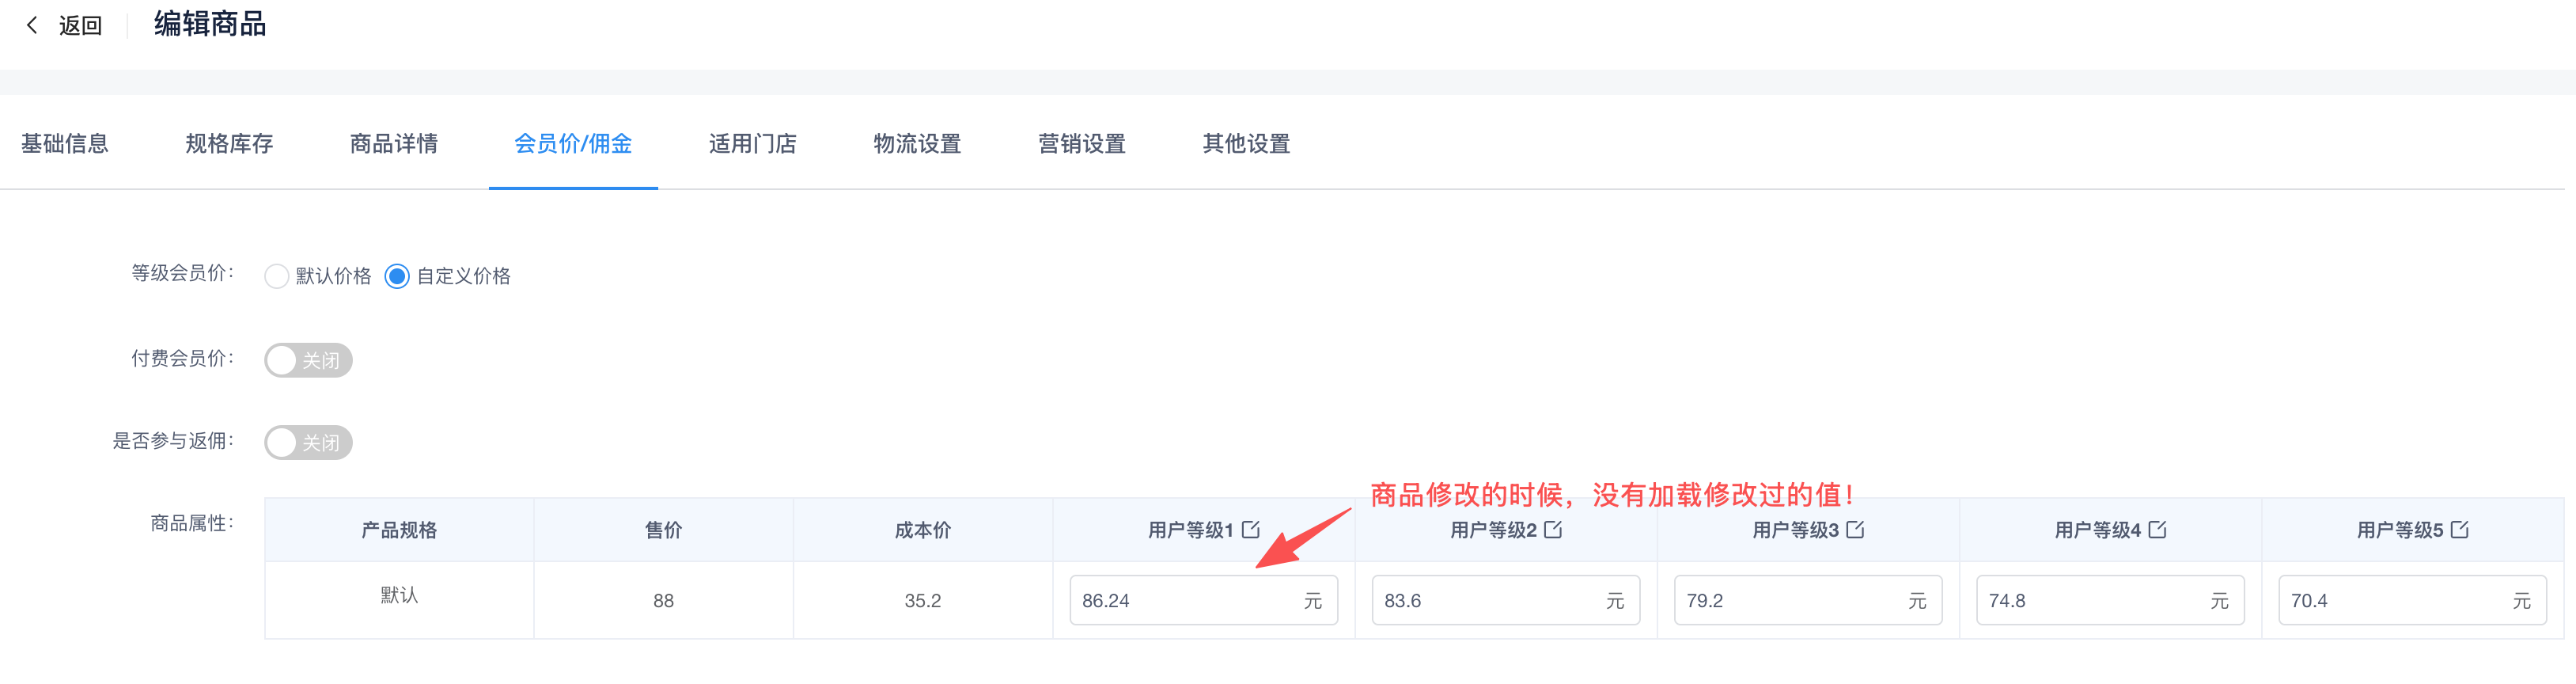Switch to the 基础信息 tab
The width and height of the screenshot is (2576, 684).
tap(65, 144)
